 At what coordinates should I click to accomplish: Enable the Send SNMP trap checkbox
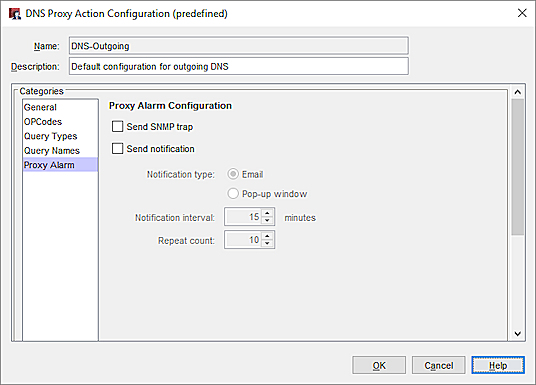pyautogui.click(x=117, y=127)
